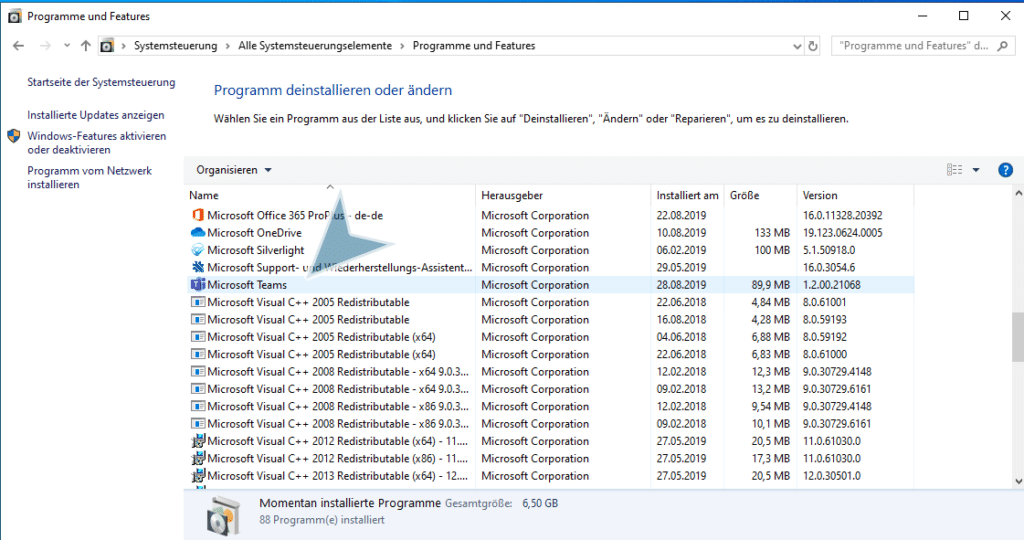The image size is (1024, 540).
Task: Click the Forward navigation arrow
Action: point(45,46)
